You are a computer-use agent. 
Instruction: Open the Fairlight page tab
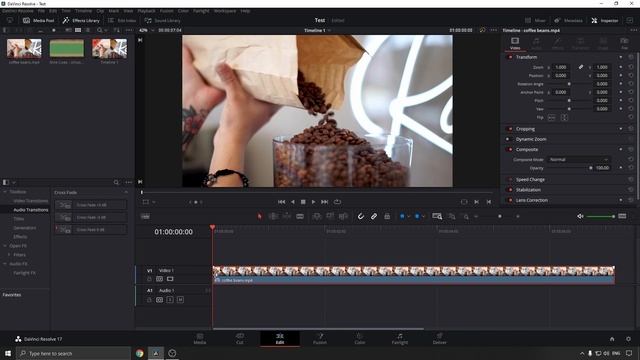point(400,339)
